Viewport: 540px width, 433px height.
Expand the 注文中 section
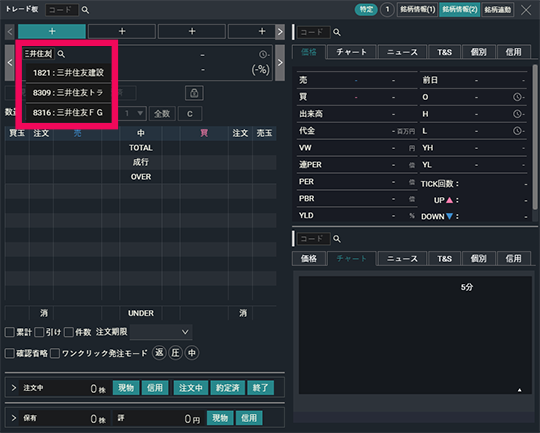(x=14, y=388)
